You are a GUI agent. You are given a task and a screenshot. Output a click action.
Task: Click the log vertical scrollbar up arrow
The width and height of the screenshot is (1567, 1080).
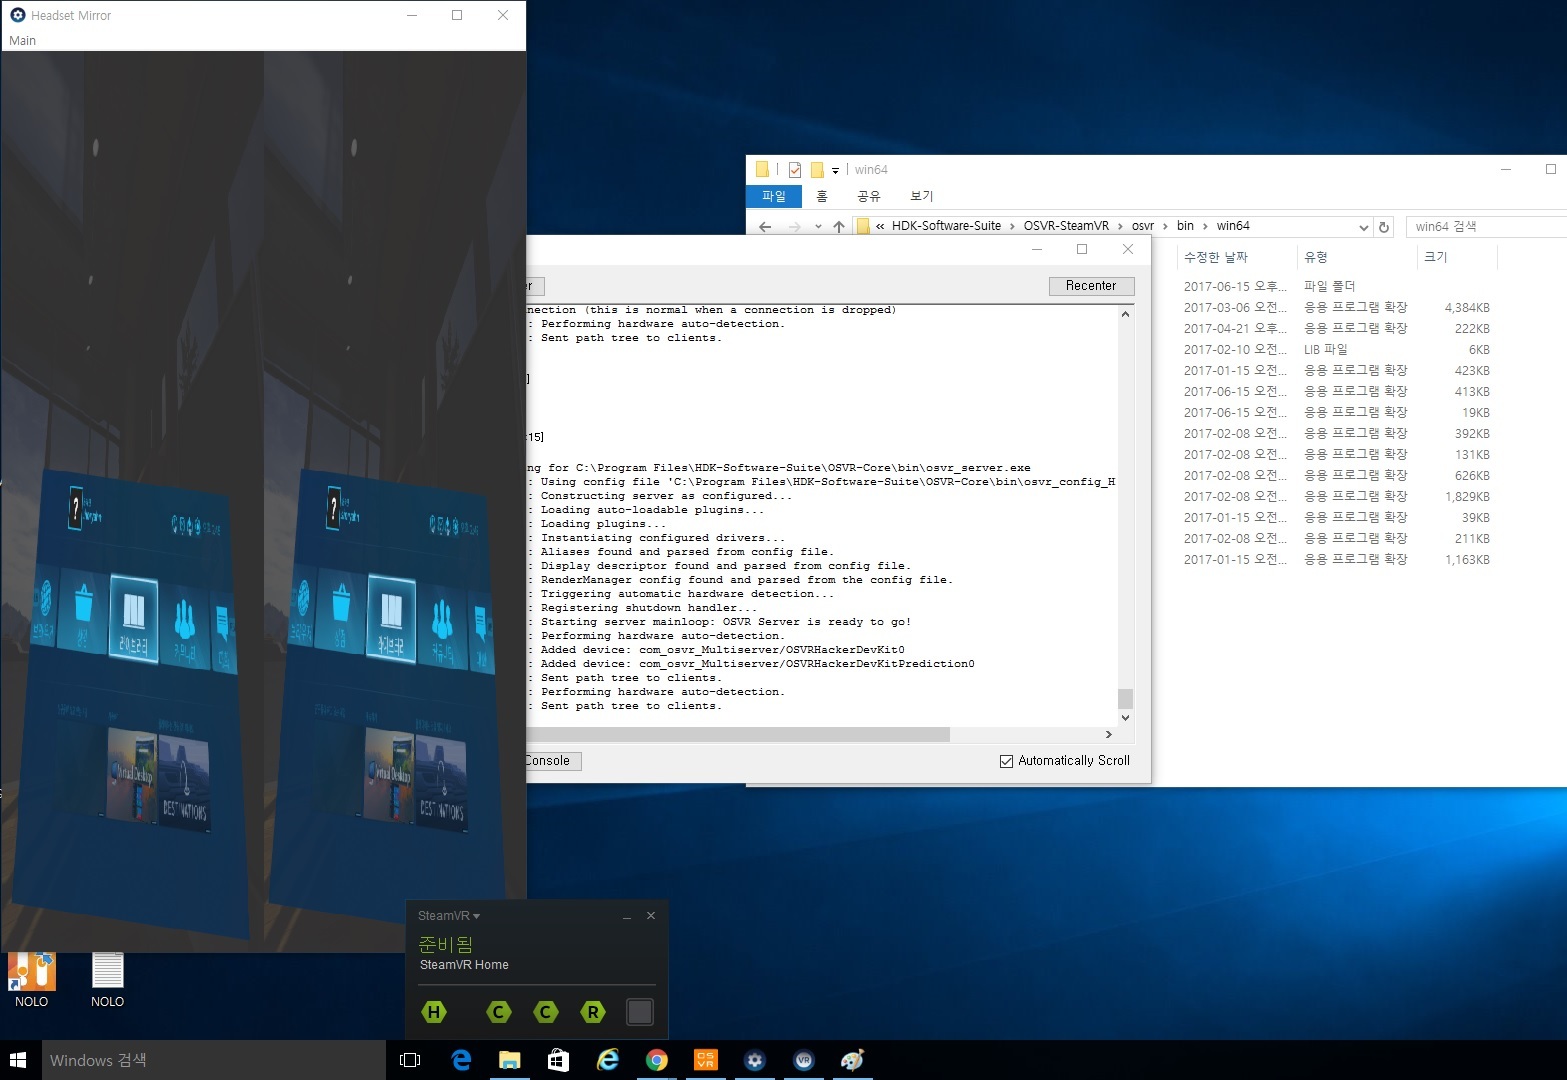1125,315
